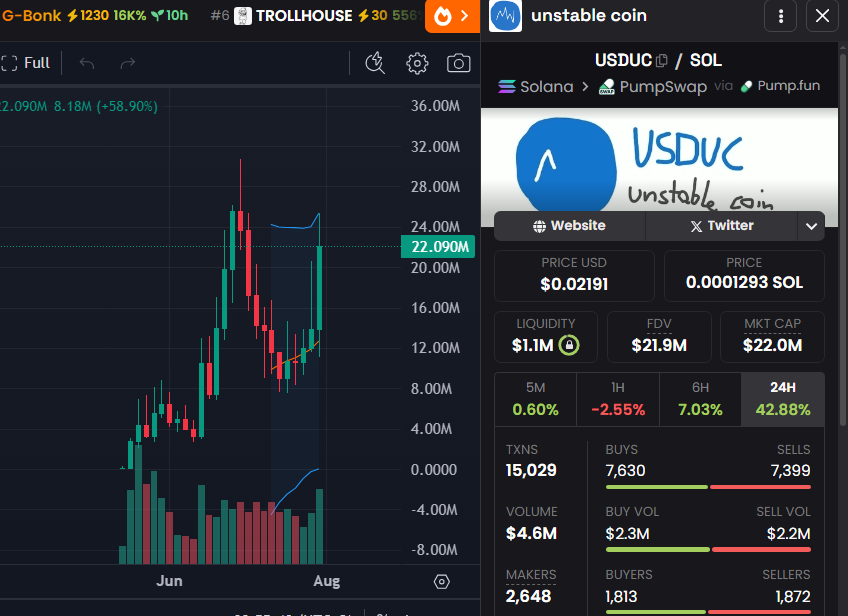
Task: Copy the USDUC token address
Action: tap(661, 61)
